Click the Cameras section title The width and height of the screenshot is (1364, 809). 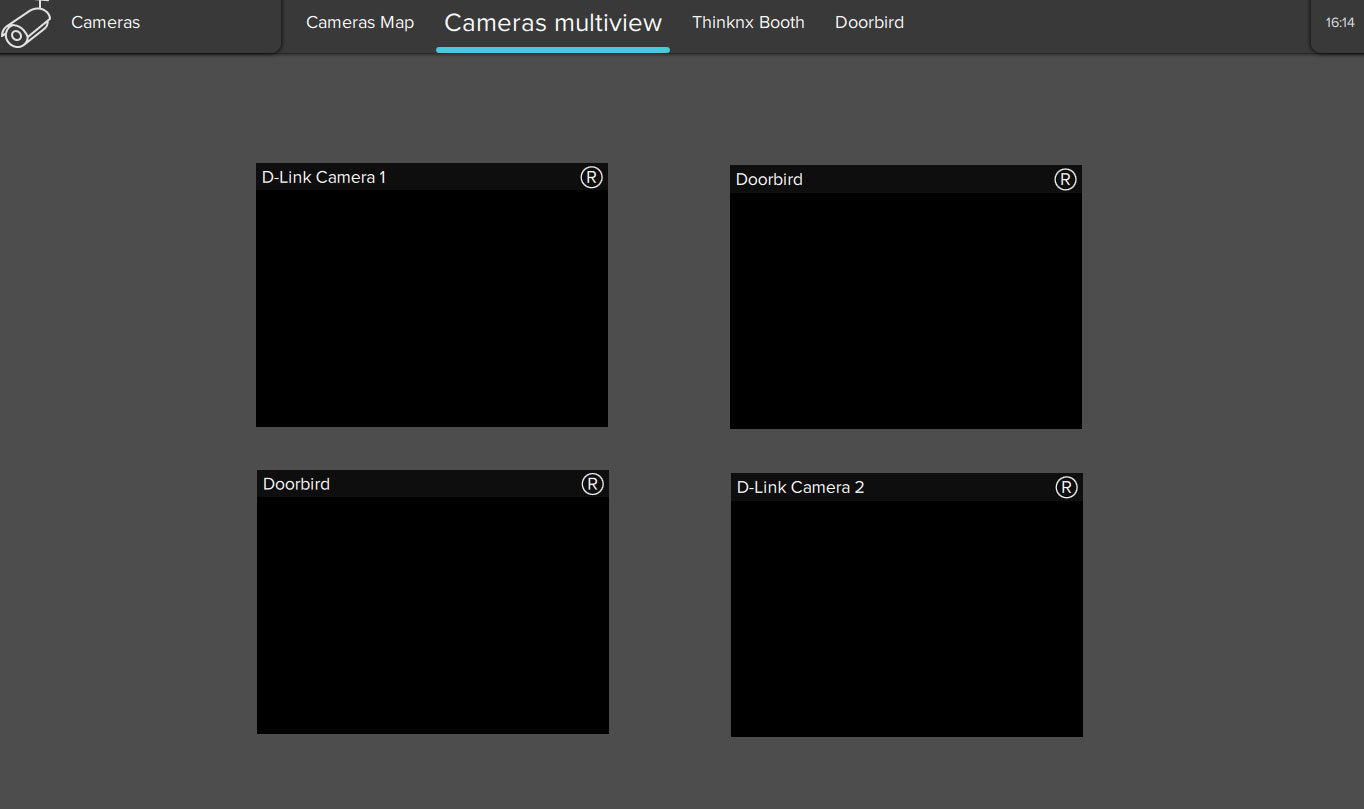click(105, 22)
